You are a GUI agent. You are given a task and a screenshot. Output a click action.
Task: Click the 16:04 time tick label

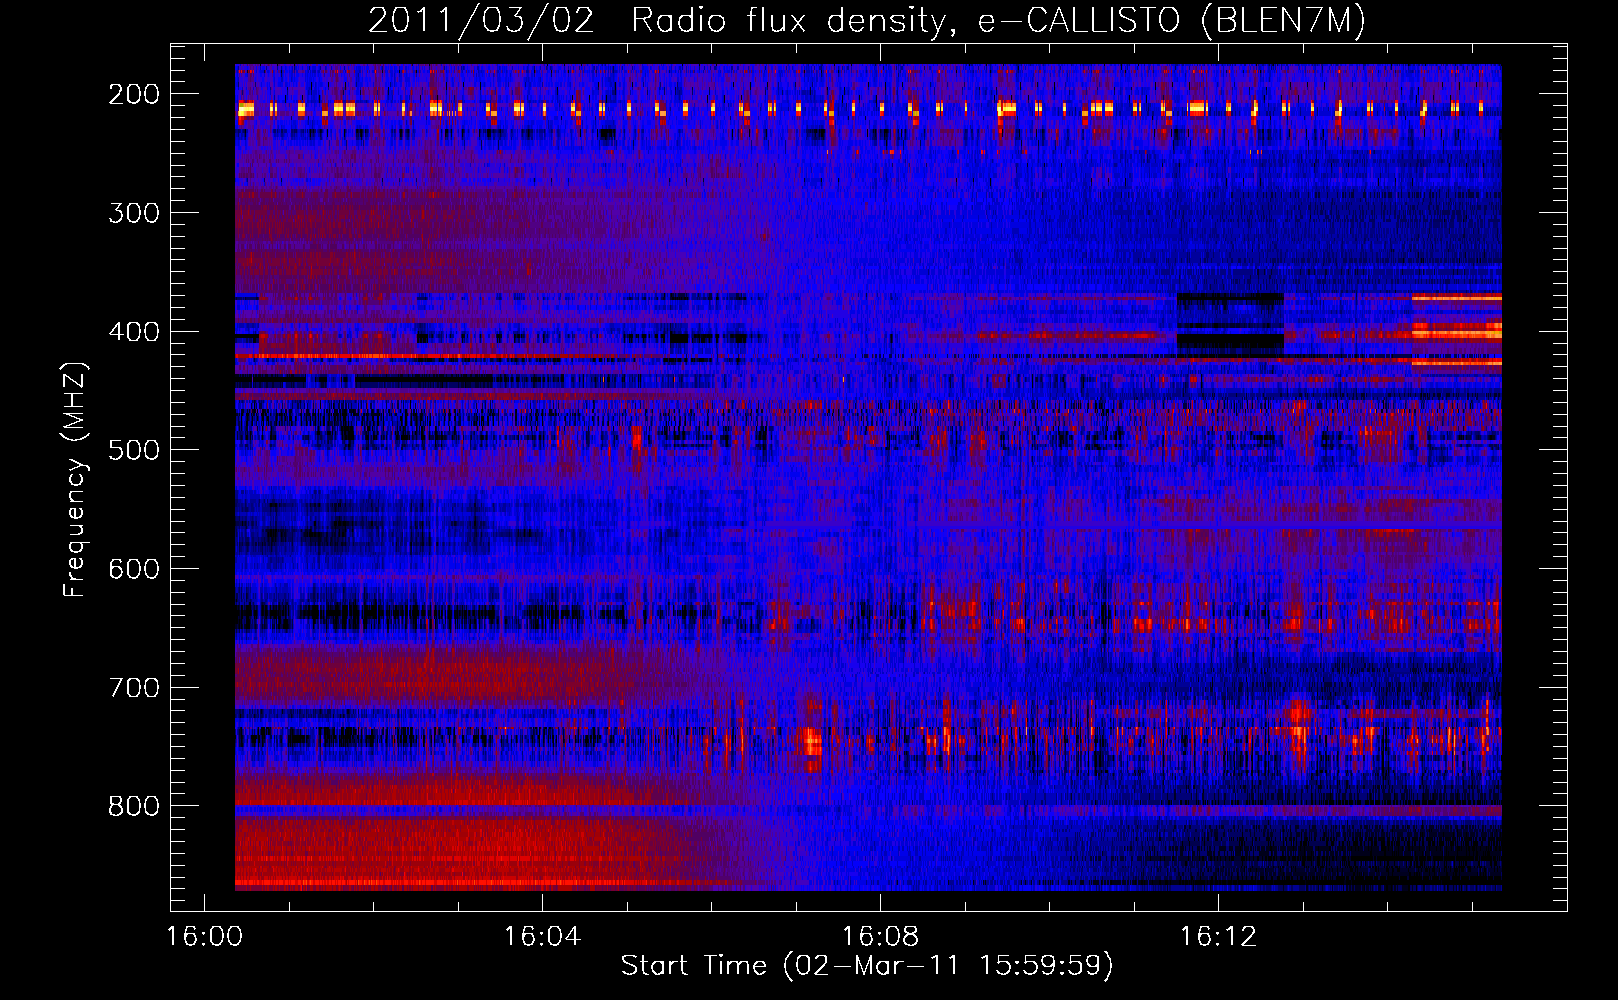click(542, 937)
